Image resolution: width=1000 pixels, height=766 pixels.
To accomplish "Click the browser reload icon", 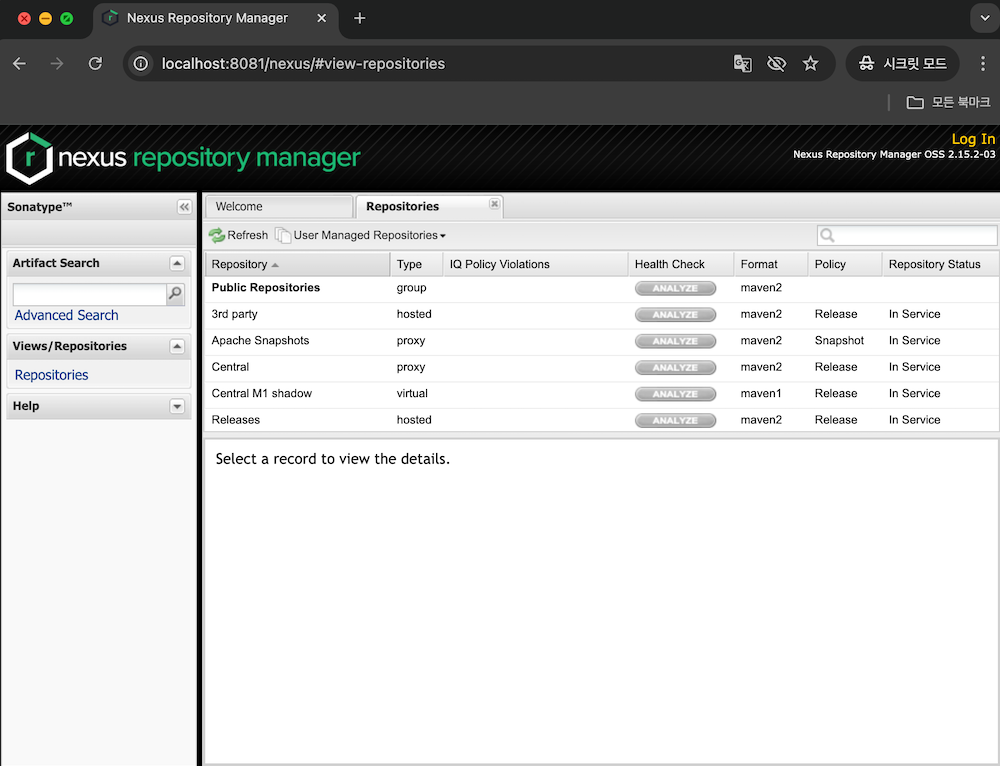I will click(95, 63).
